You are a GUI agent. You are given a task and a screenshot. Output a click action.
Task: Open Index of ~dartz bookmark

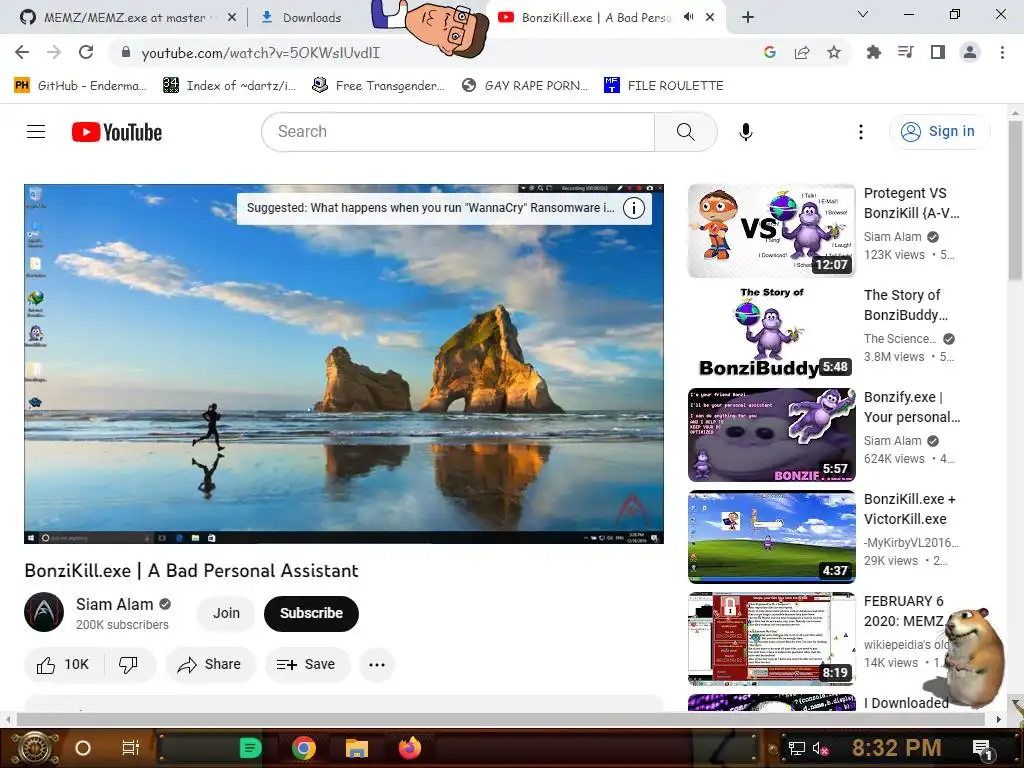coord(229,86)
